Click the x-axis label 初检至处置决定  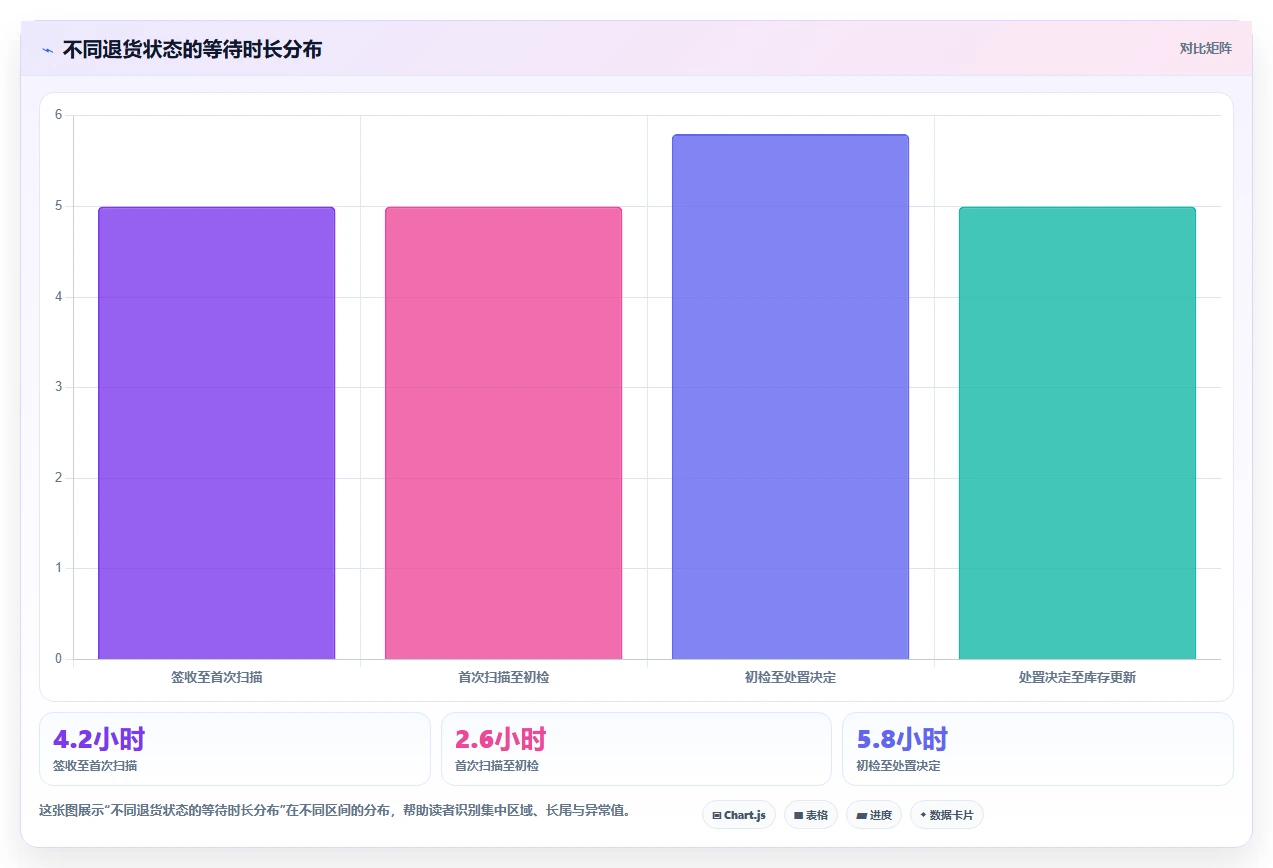[x=790, y=677]
